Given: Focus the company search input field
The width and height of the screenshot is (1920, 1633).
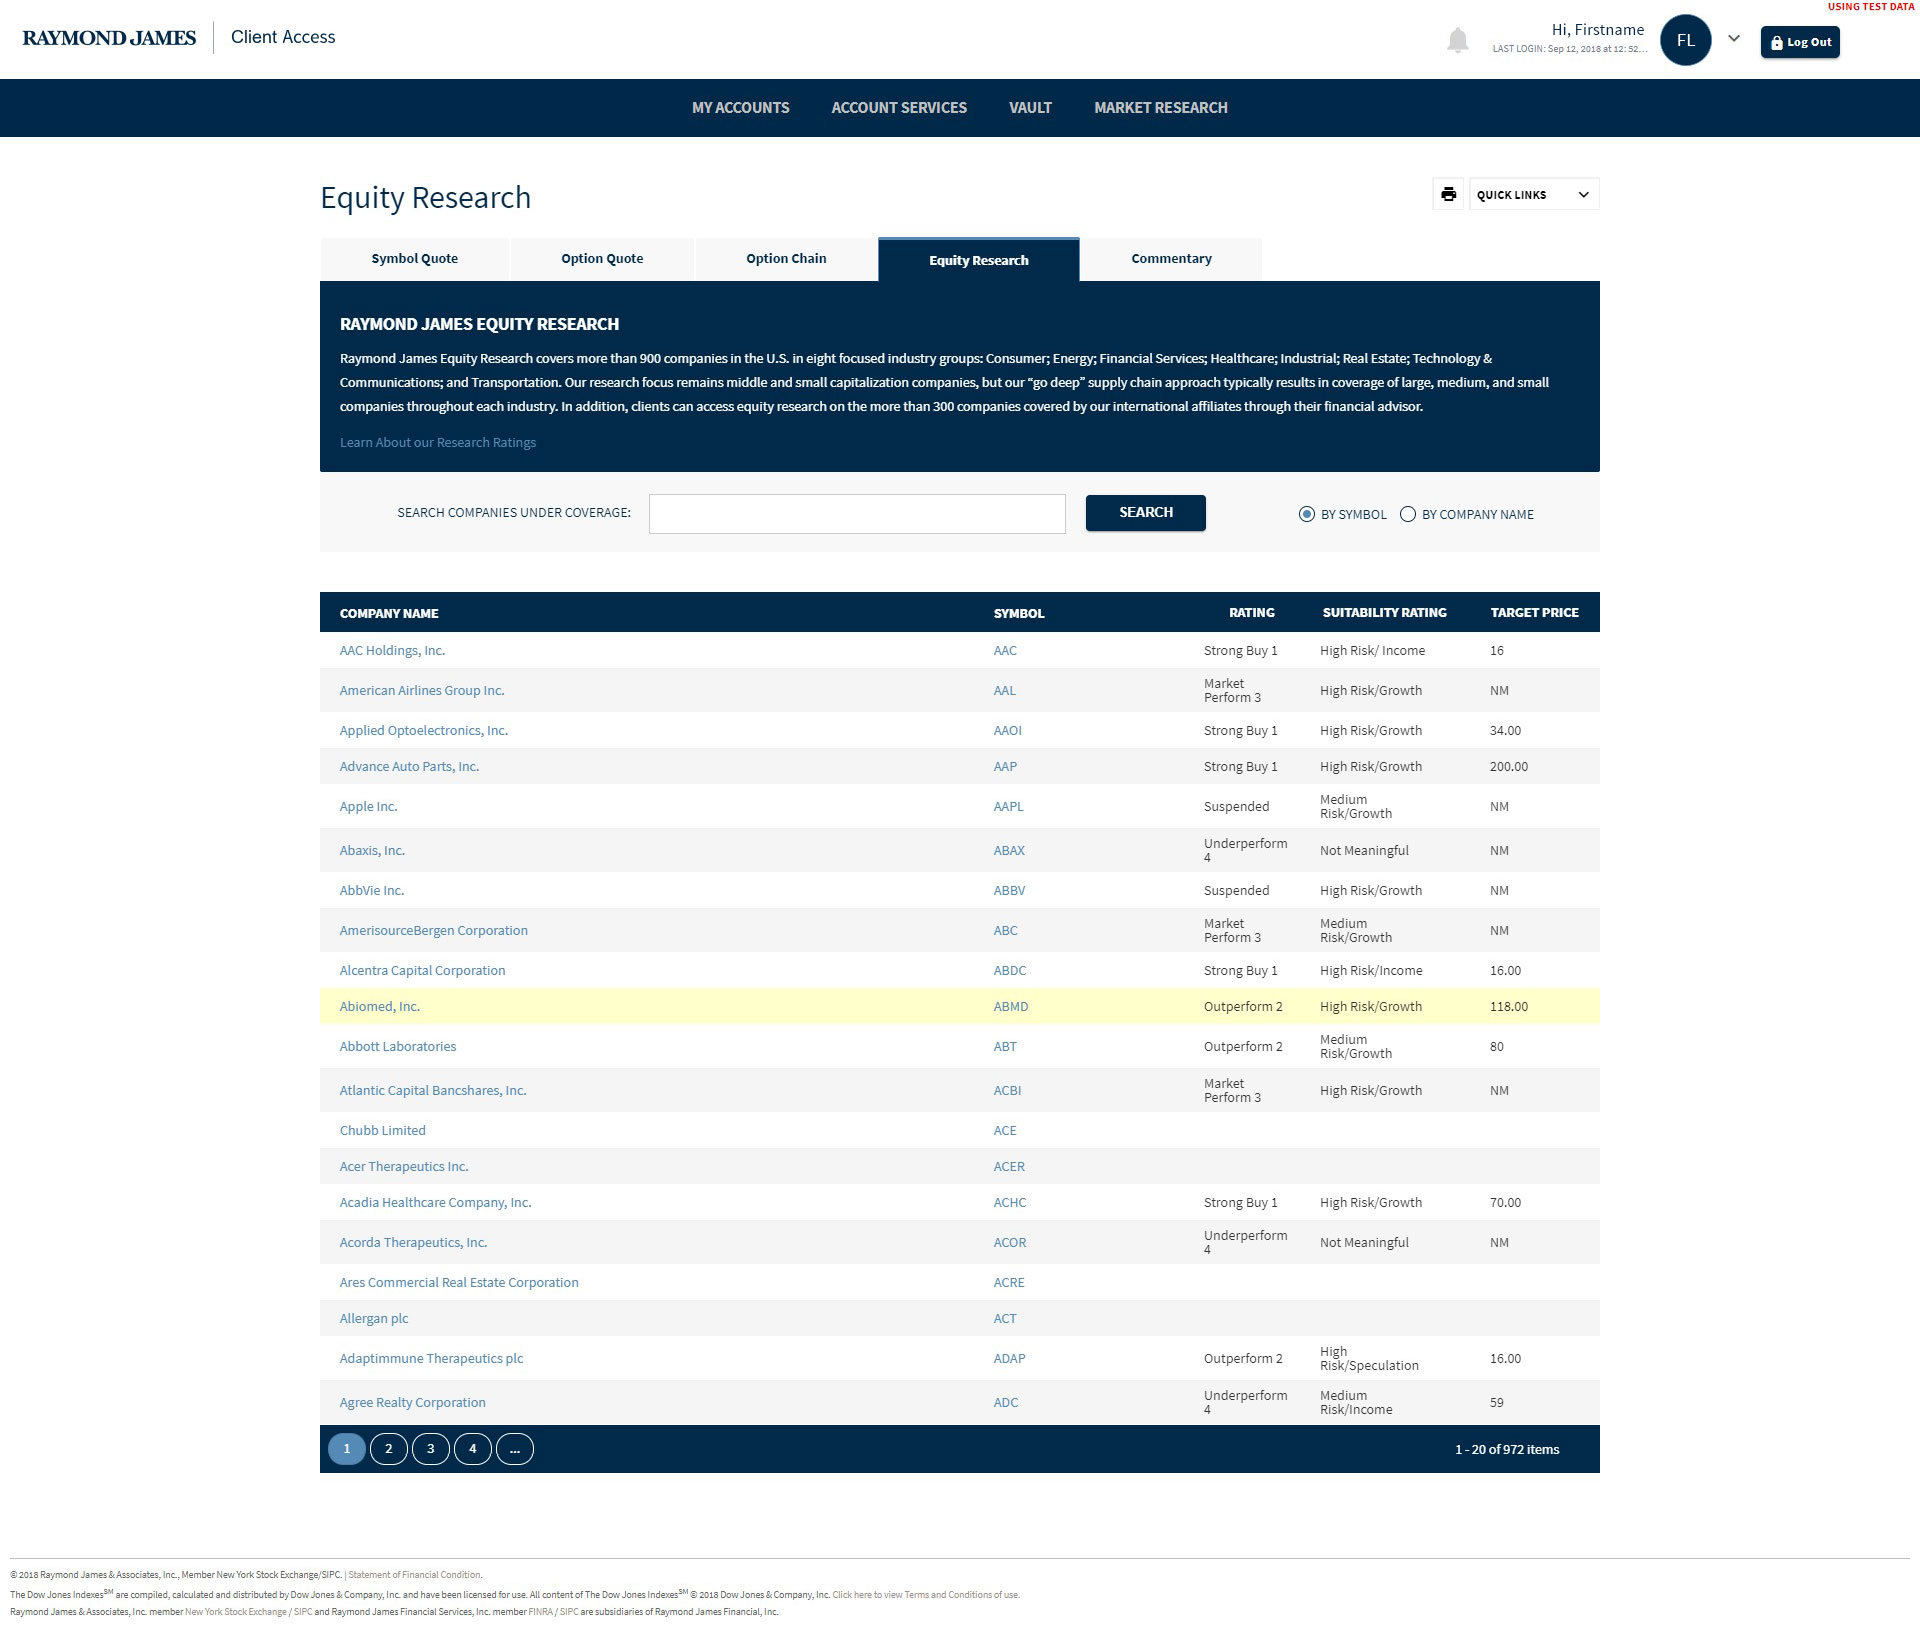Looking at the screenshot, I should pyautogui.click(x=857, y=513).
